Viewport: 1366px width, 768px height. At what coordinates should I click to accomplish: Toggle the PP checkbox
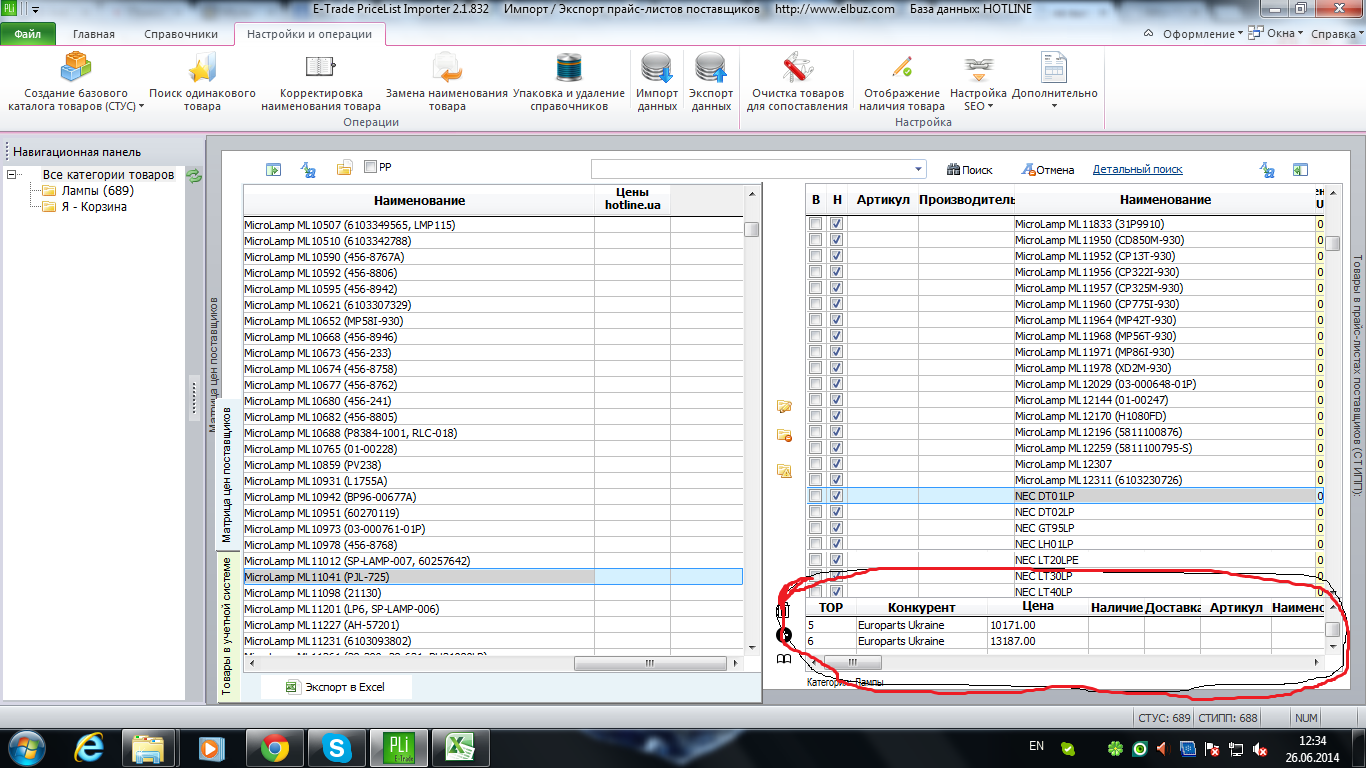pos(371,167)
